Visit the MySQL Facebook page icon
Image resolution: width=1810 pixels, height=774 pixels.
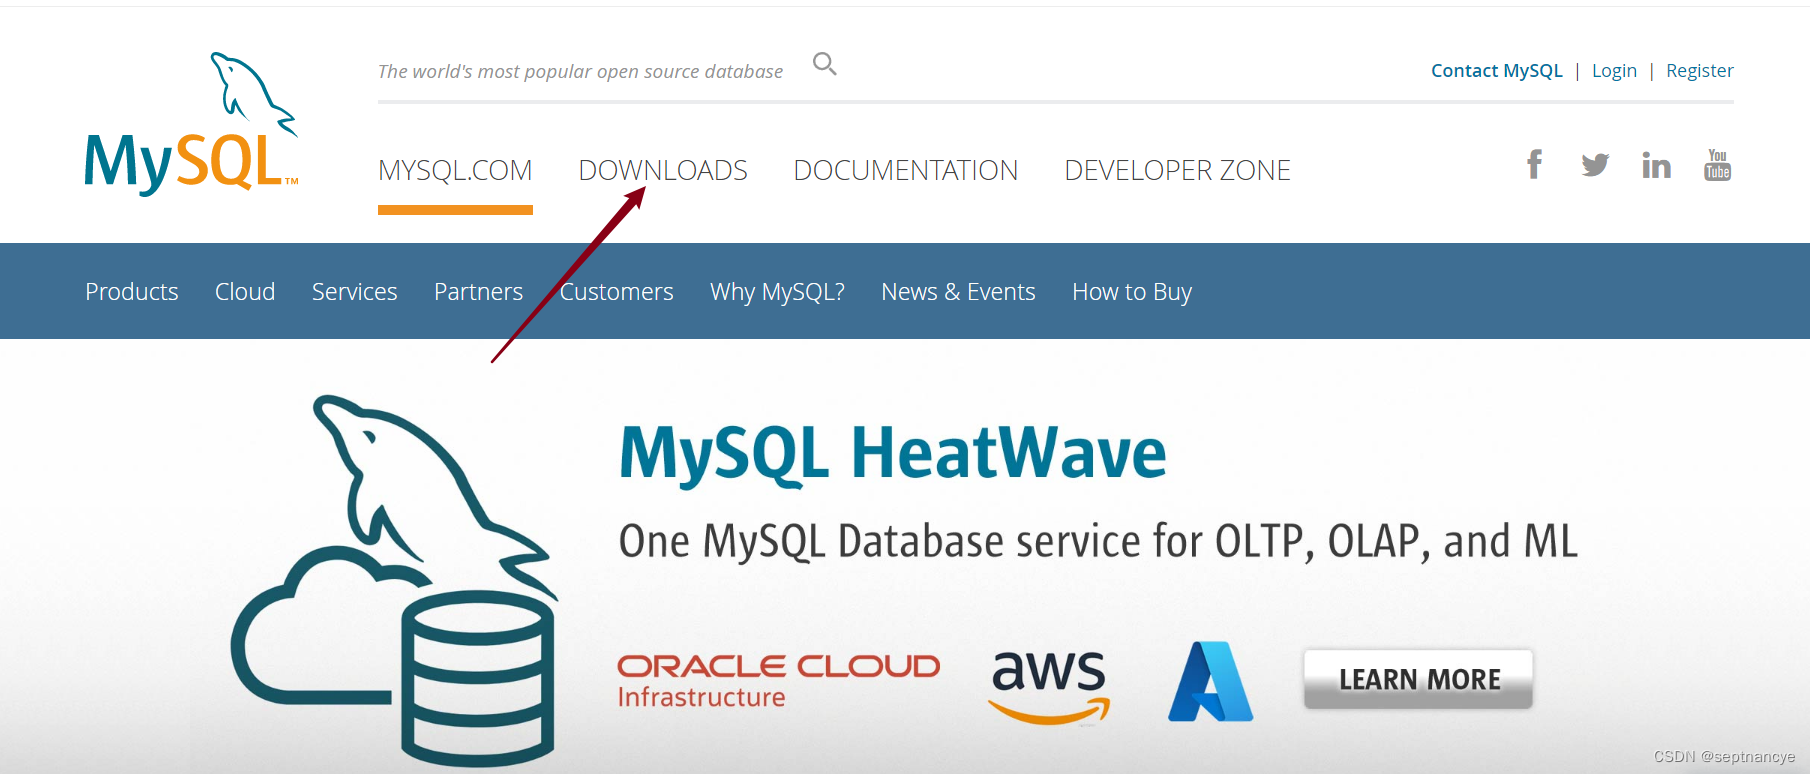tap(1534, 164)
